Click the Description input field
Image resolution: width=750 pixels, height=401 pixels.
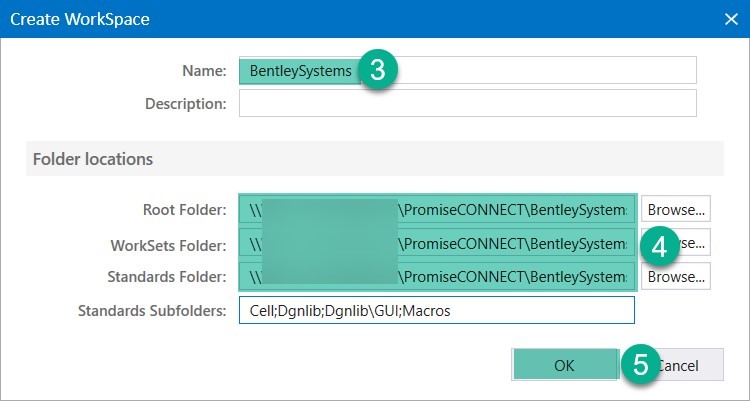467,103
